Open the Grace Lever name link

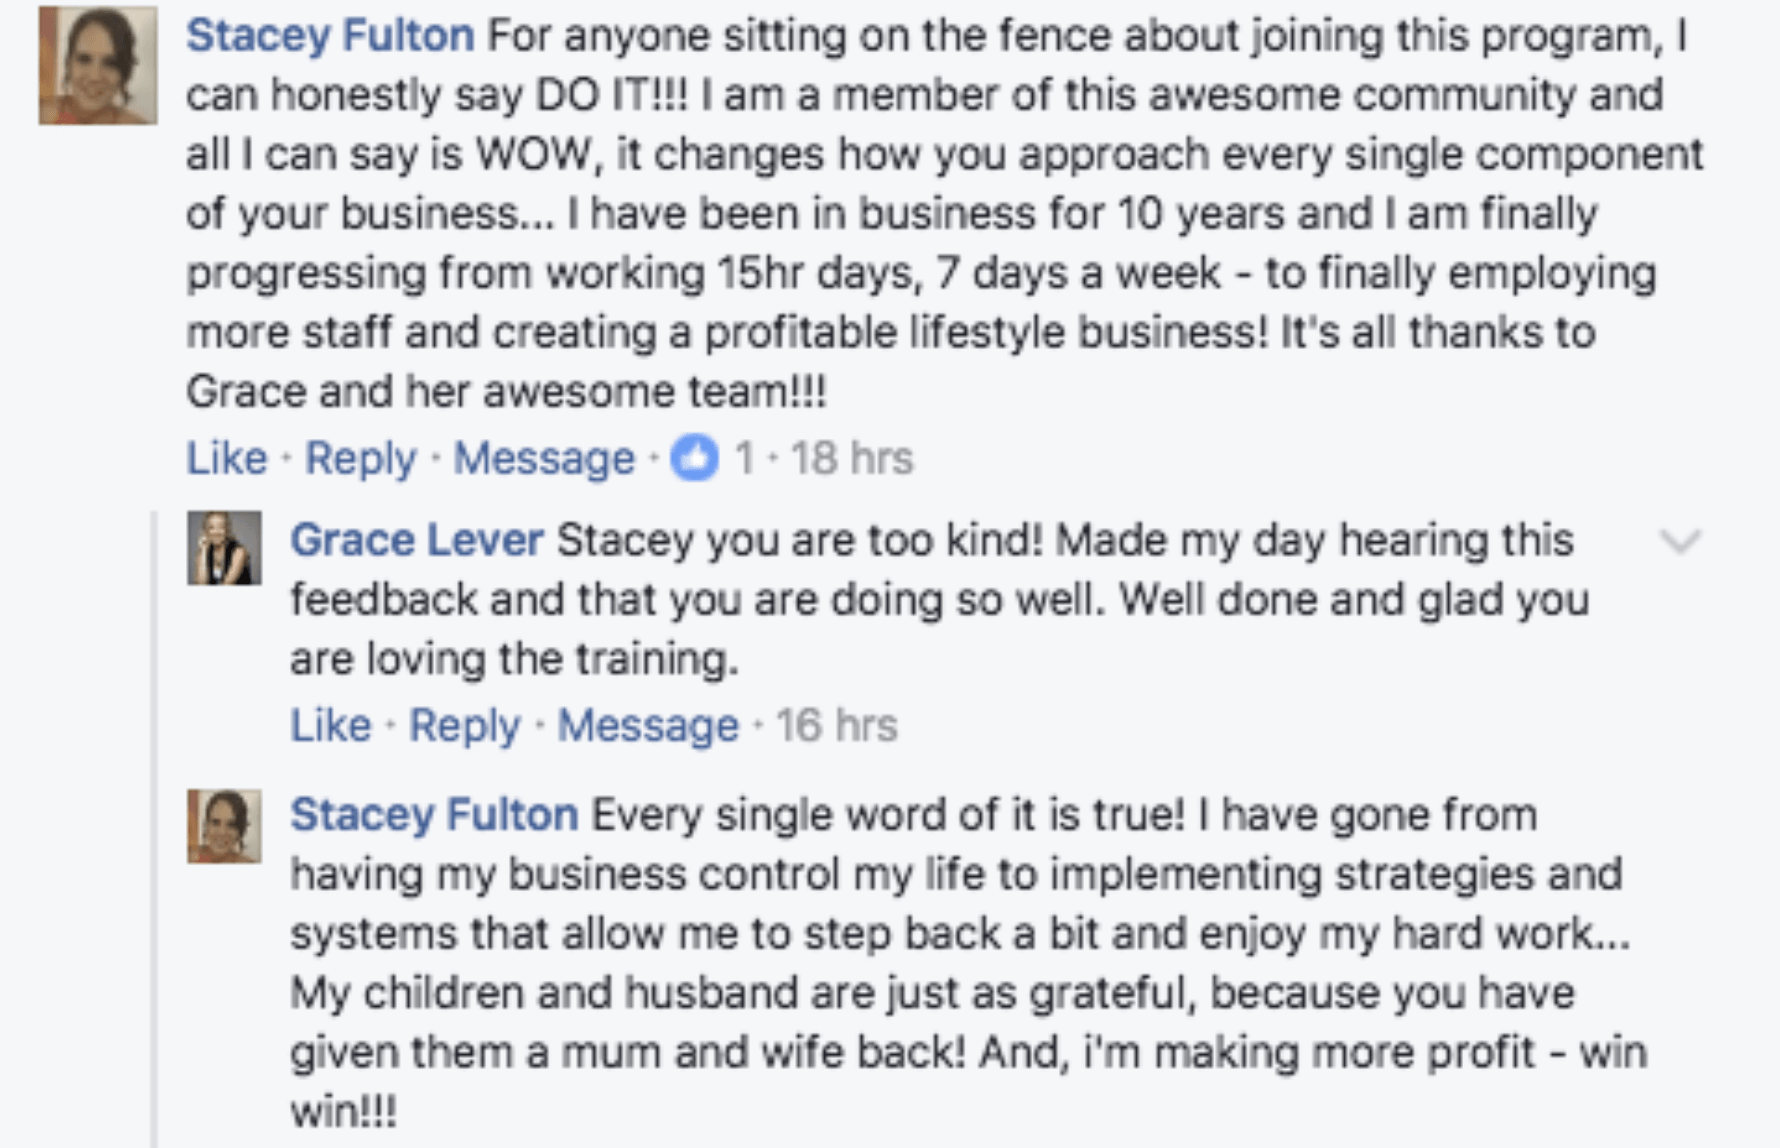[417, 540]
